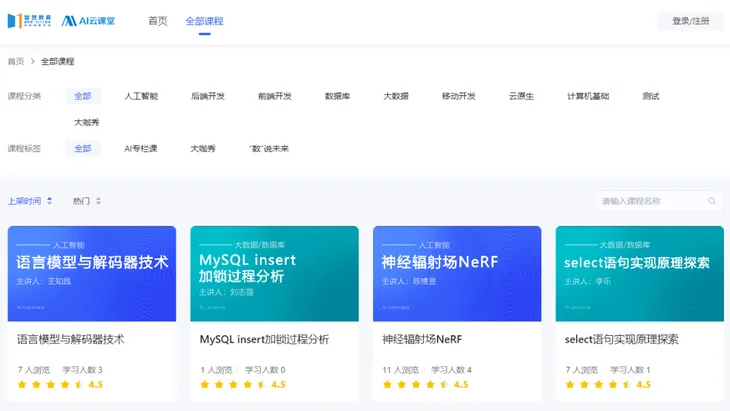The width and height of the screenshot is (730, 411).
Task: Open MySQL insert加锁过程分析 course thumbnail
Action: pos(274,274)
